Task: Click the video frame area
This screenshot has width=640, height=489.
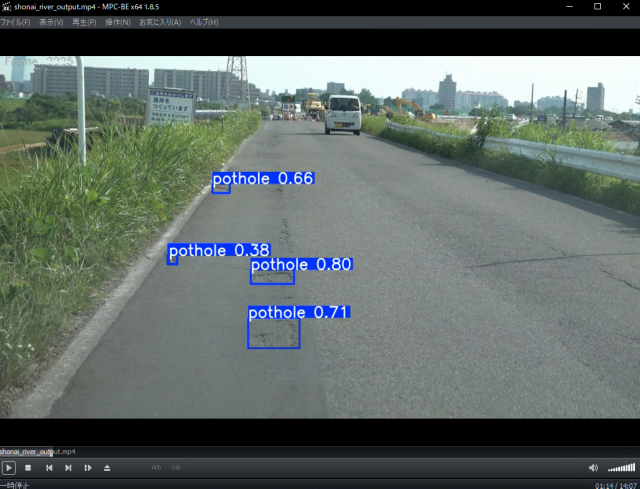Action: click(x=320, y=237)
